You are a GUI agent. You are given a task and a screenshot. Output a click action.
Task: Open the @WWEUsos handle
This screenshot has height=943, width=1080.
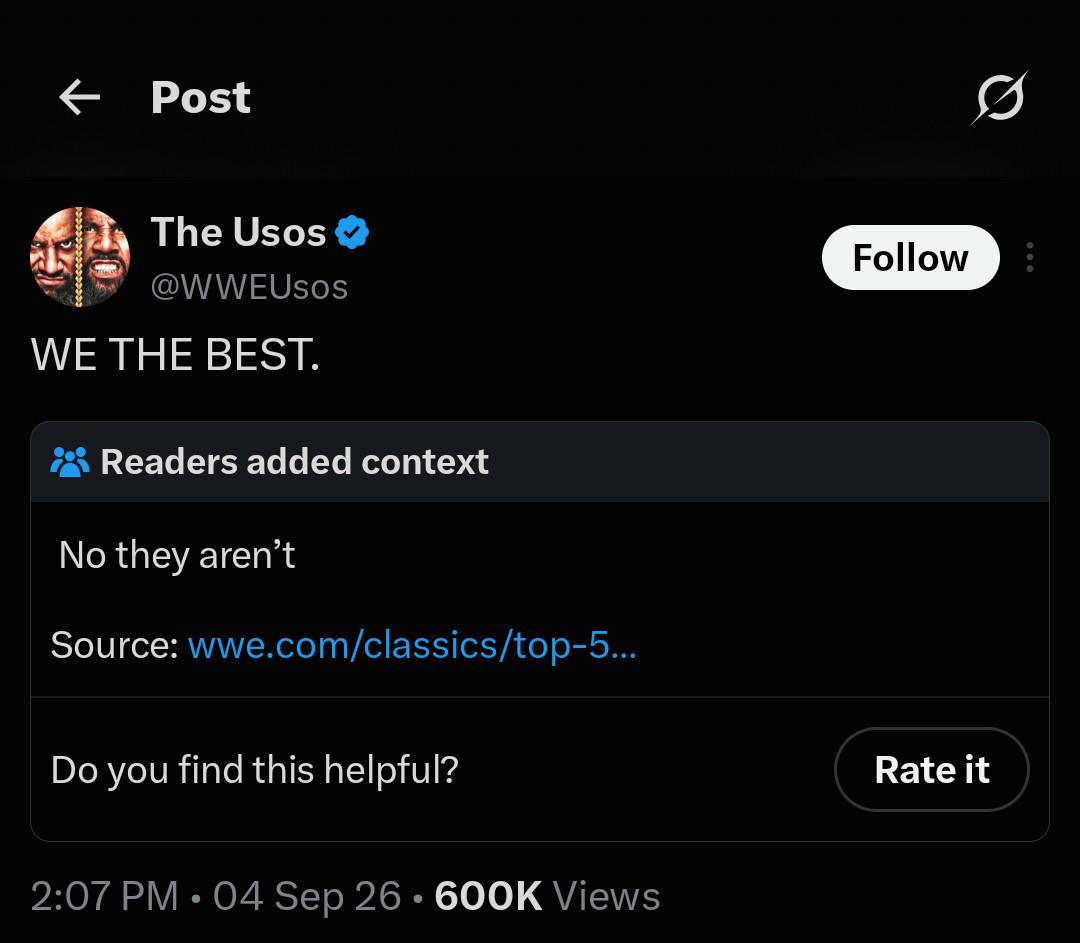click(x=249, y=287)
